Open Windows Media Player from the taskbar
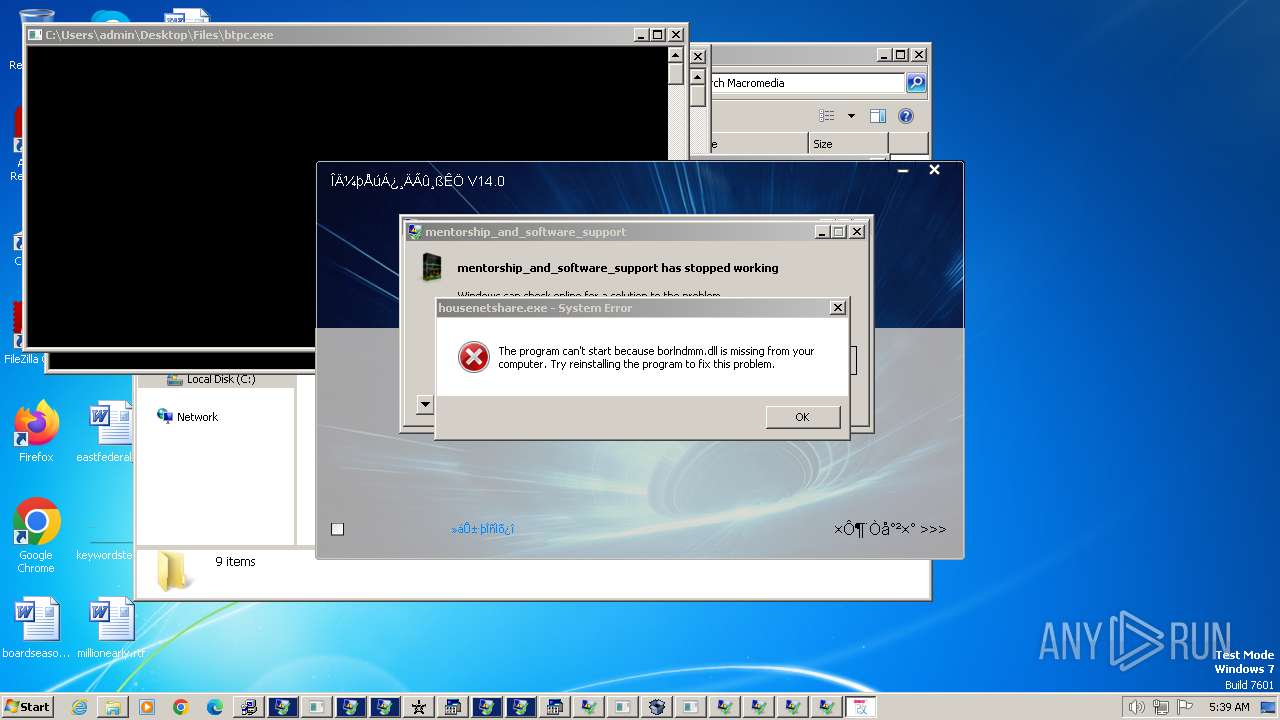The height and width of the screenshot is (720, 1280). point(147,707)
